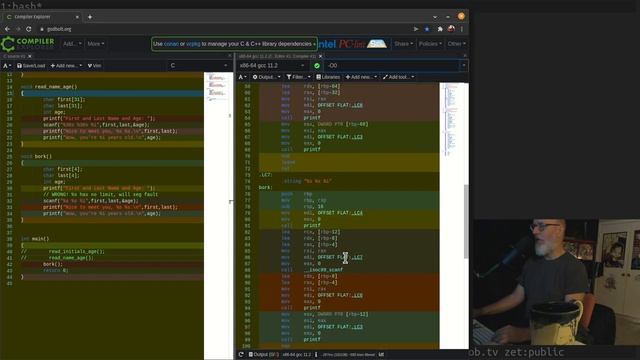Click the timing chart icon in status bar
The image size is (640, 360).
tap(381, 355)
